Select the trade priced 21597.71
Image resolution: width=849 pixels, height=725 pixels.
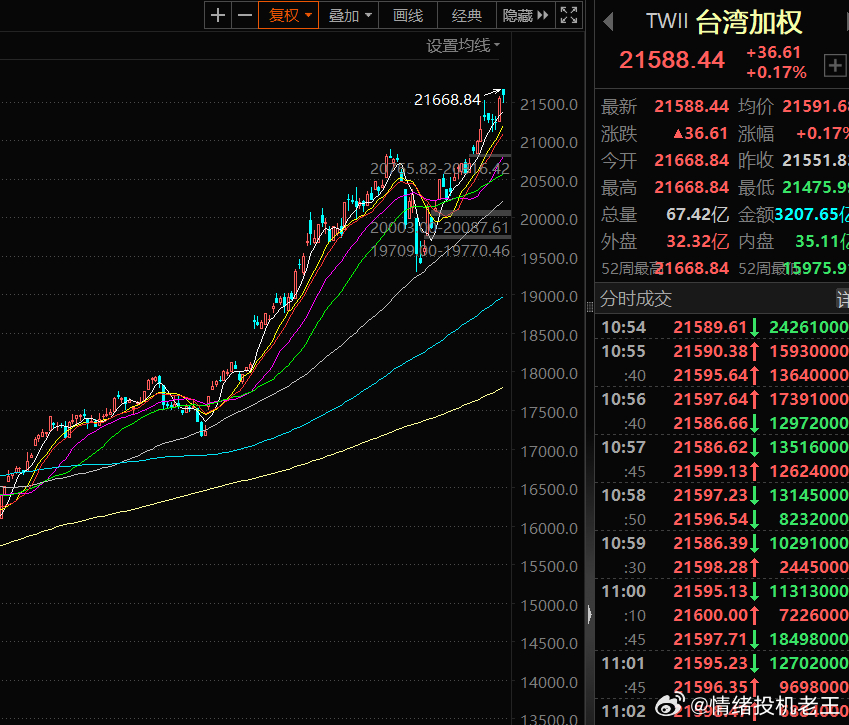click(722, 639)
